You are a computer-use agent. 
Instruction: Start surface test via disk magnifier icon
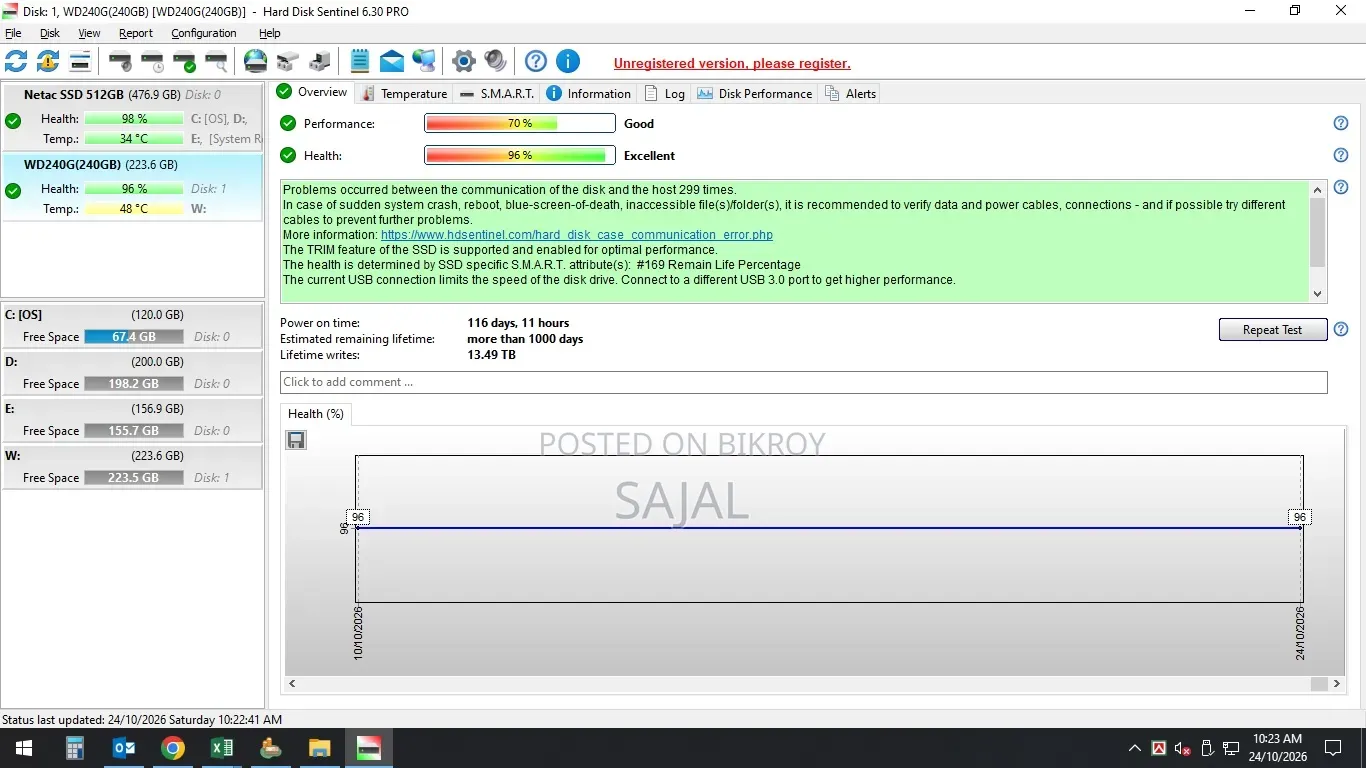pyautogui.click(x=216, y=61)
